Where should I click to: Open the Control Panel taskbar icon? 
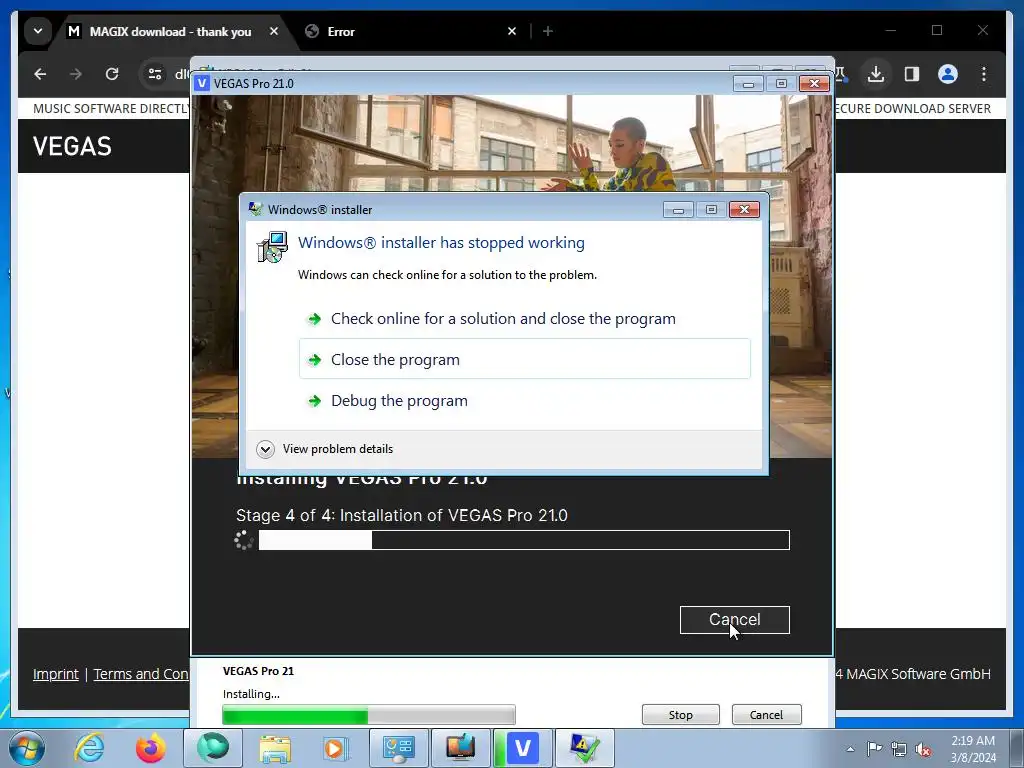pyautogui.click(x=398, y=748)
